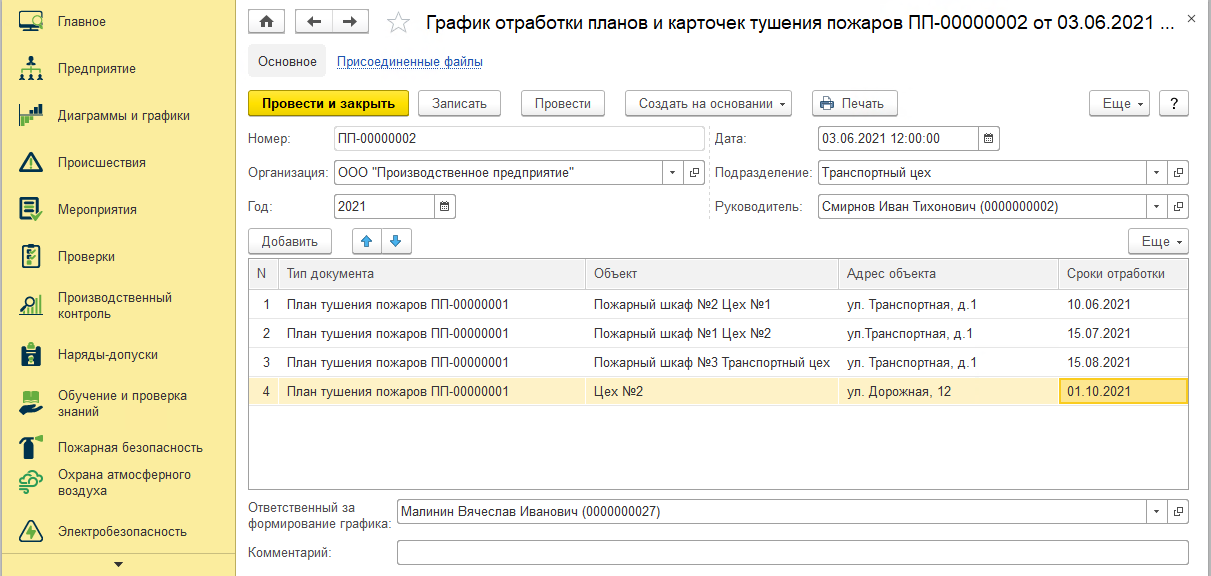Select cell Пожарный шкаф №3 Транспортный цех
The height and width of the screenshot is (576, 1211).
coord(711,362)
